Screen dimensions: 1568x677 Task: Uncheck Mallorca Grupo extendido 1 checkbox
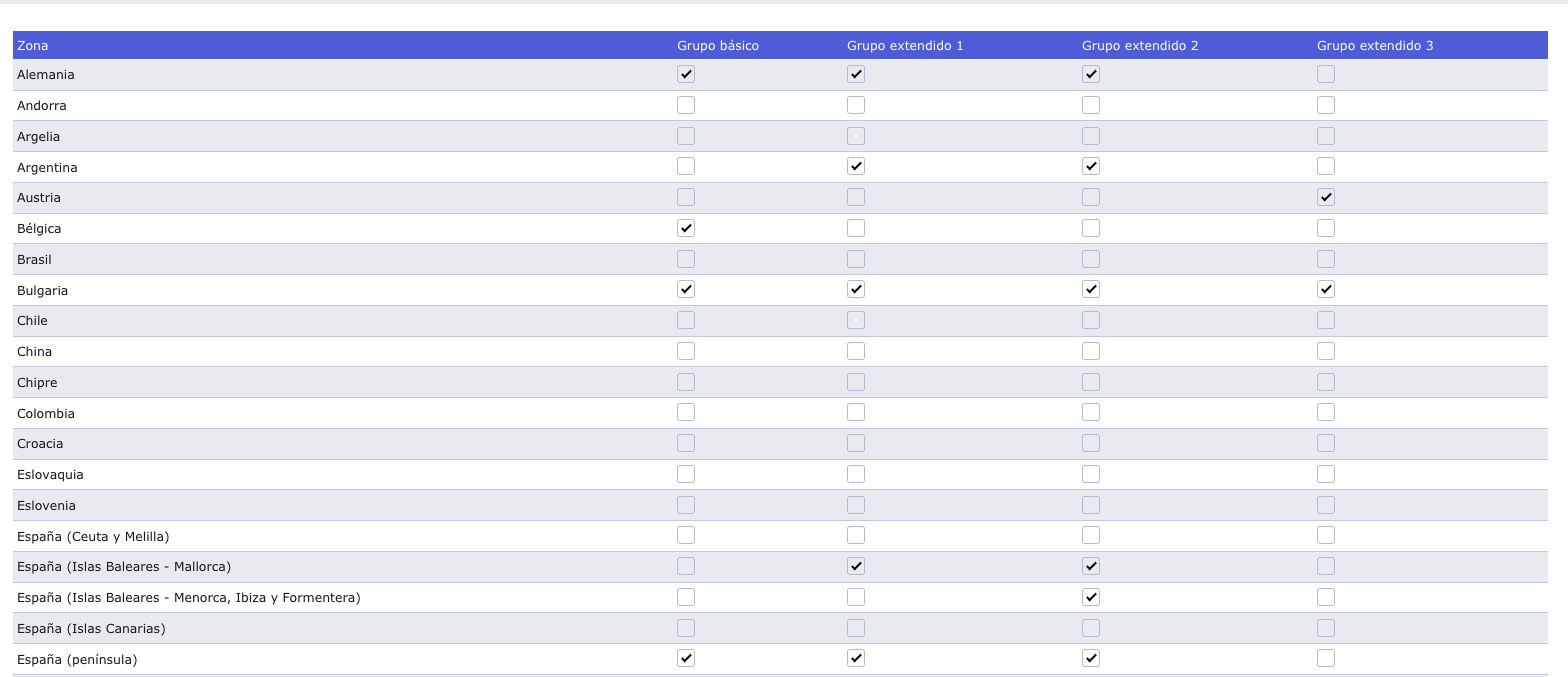pos(856,566)
